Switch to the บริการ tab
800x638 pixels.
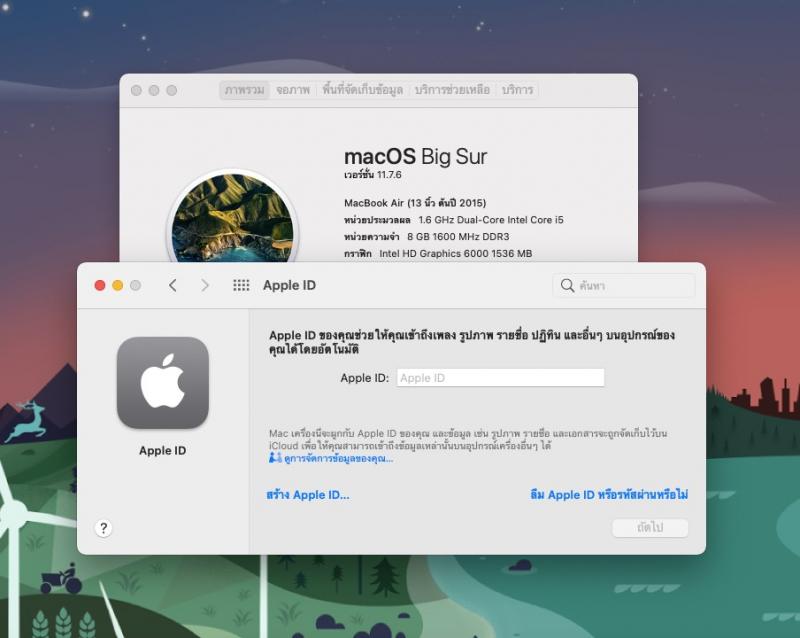pyautogui.click(x=517, y=90)
